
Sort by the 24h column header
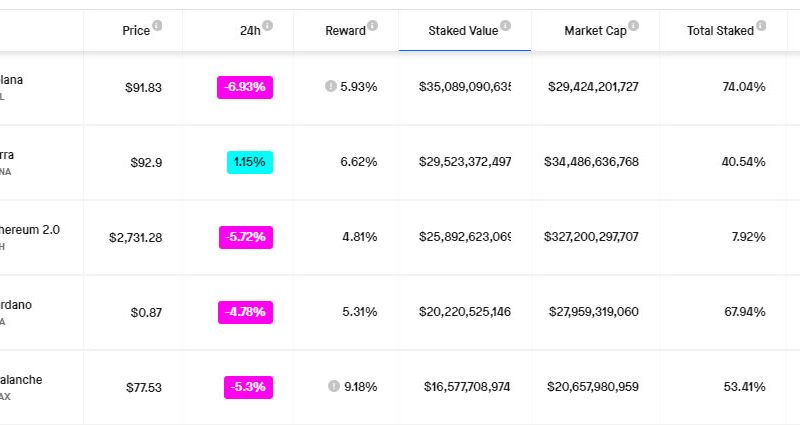(249, 31)
